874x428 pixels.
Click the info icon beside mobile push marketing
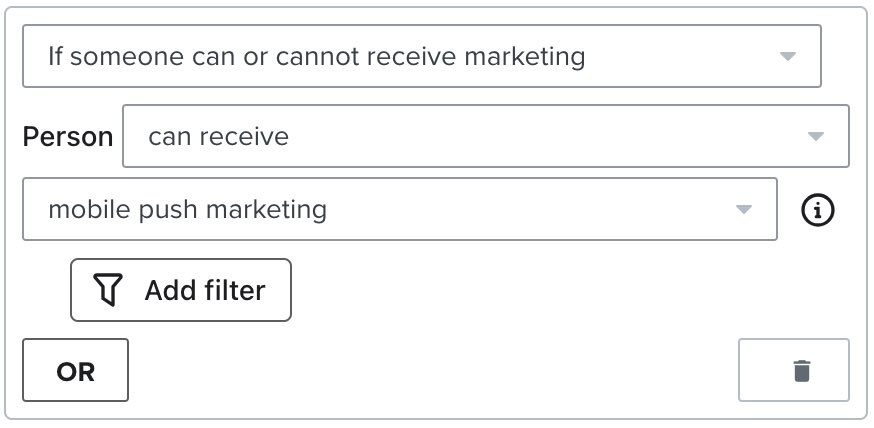(818, 210)
